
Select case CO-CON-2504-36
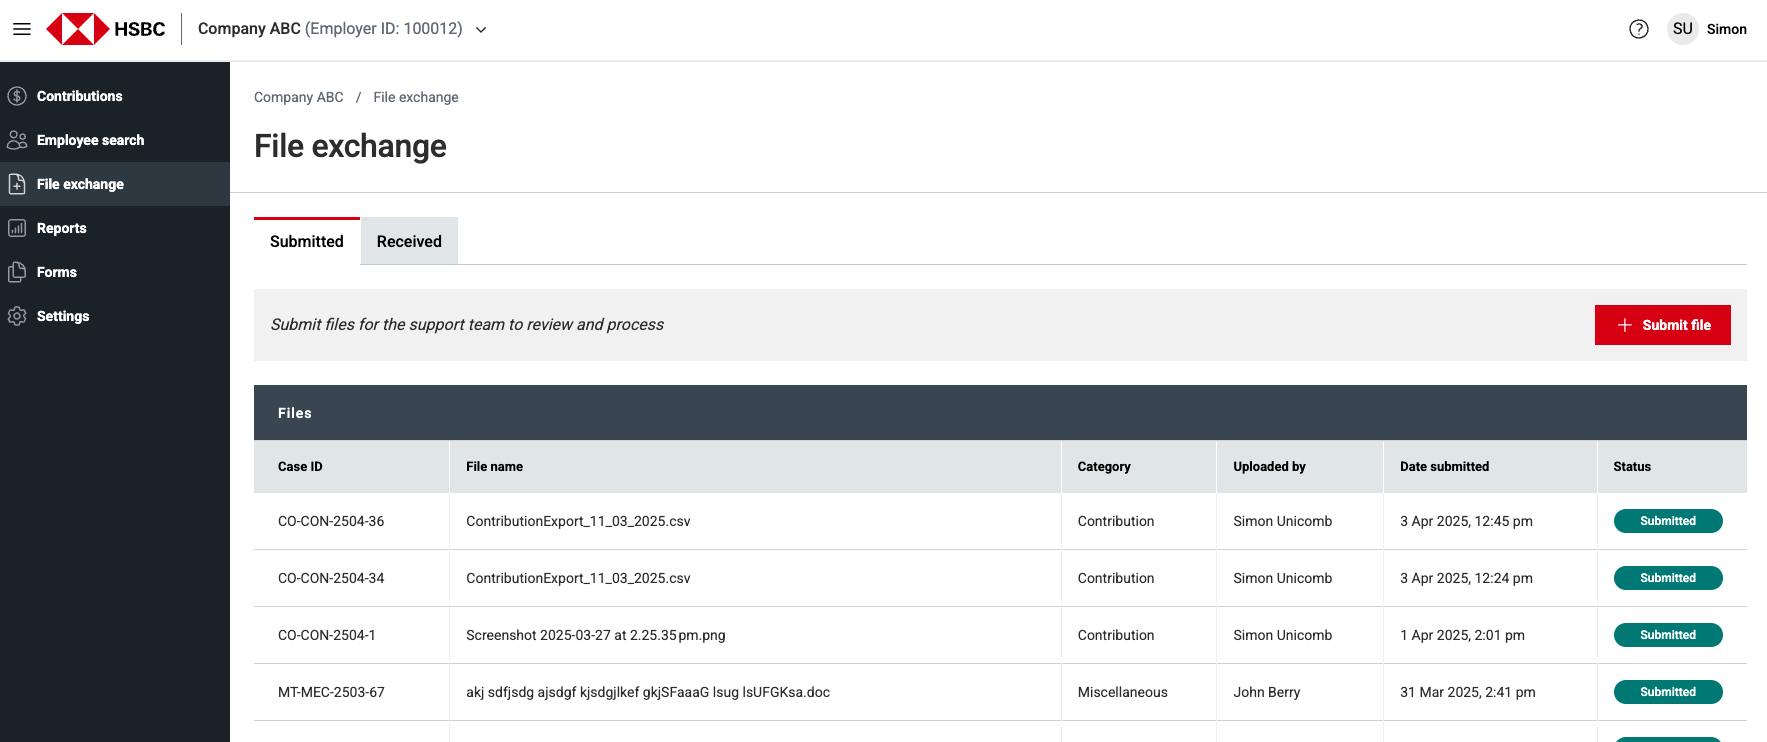(331, 521)
